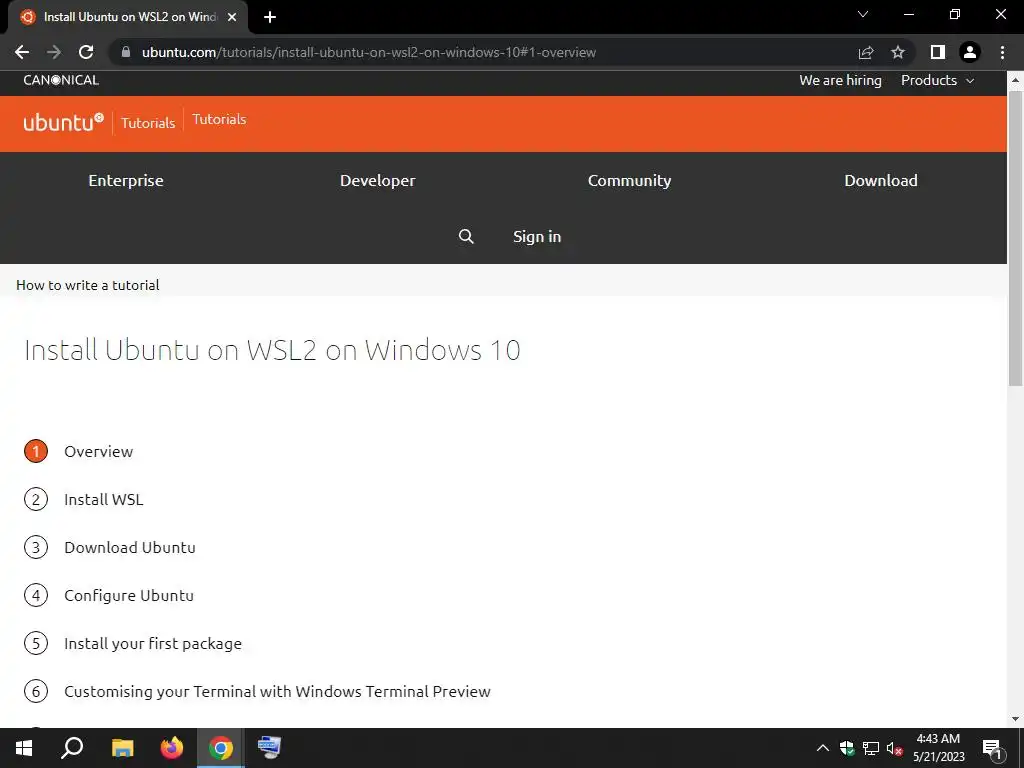
Task: Click the site search magnifier icon
Action: click(466, 236)
